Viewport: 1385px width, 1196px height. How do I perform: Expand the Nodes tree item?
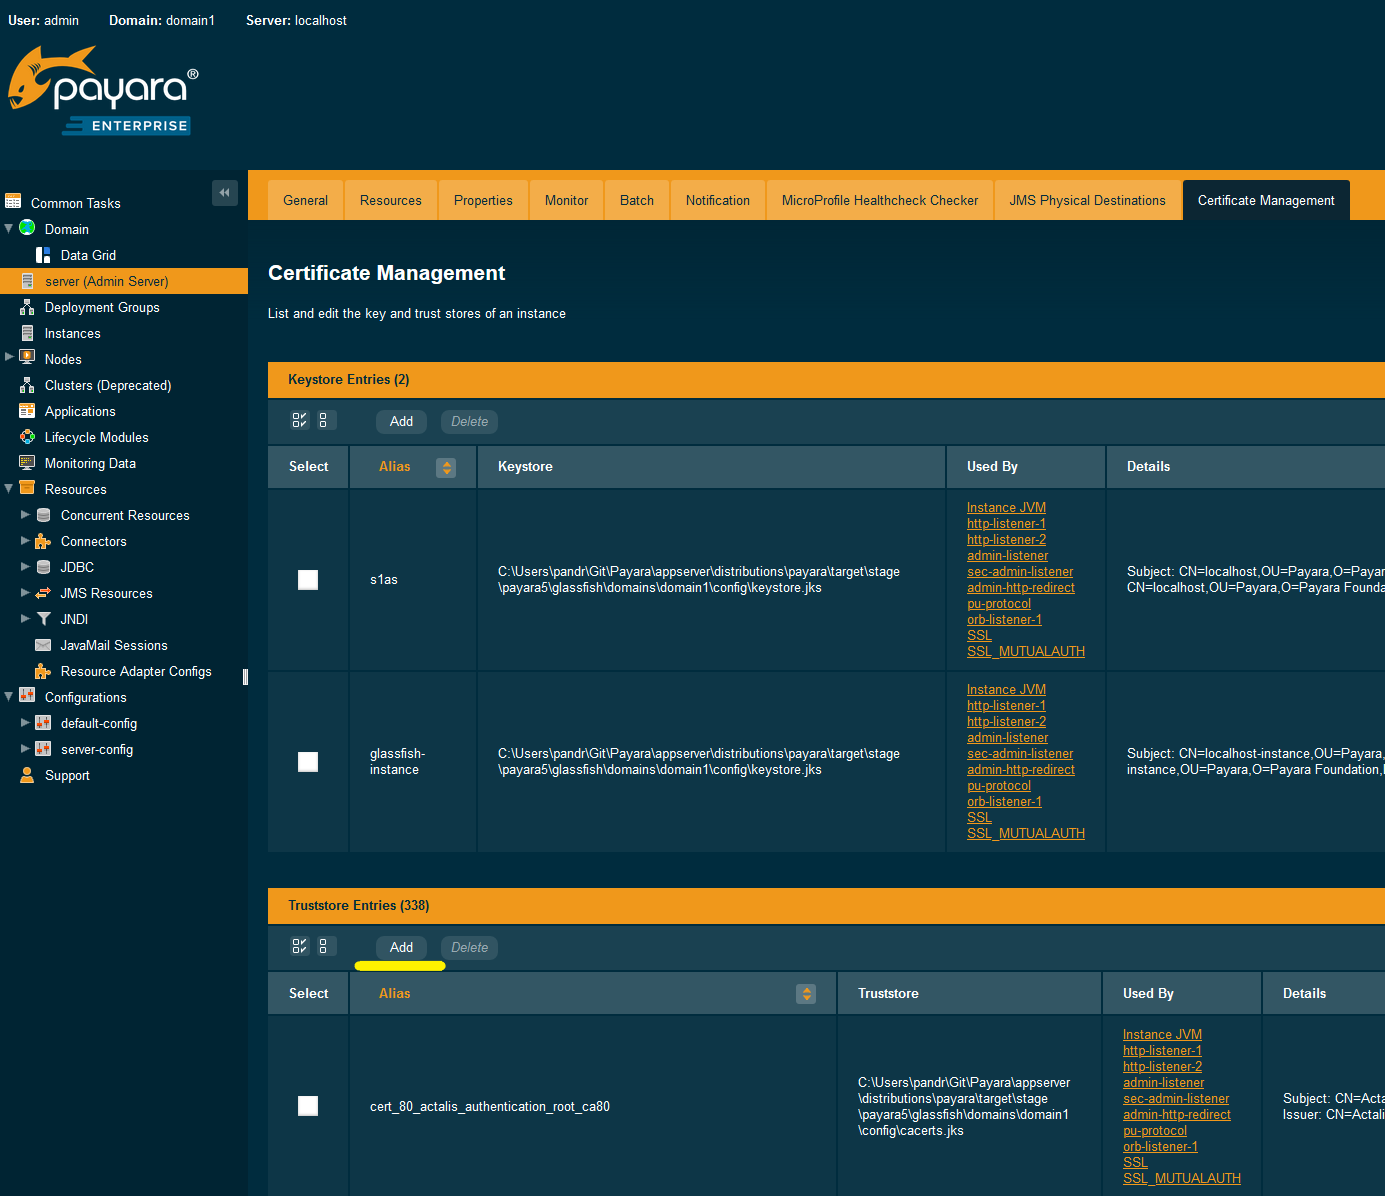[10, 357]
